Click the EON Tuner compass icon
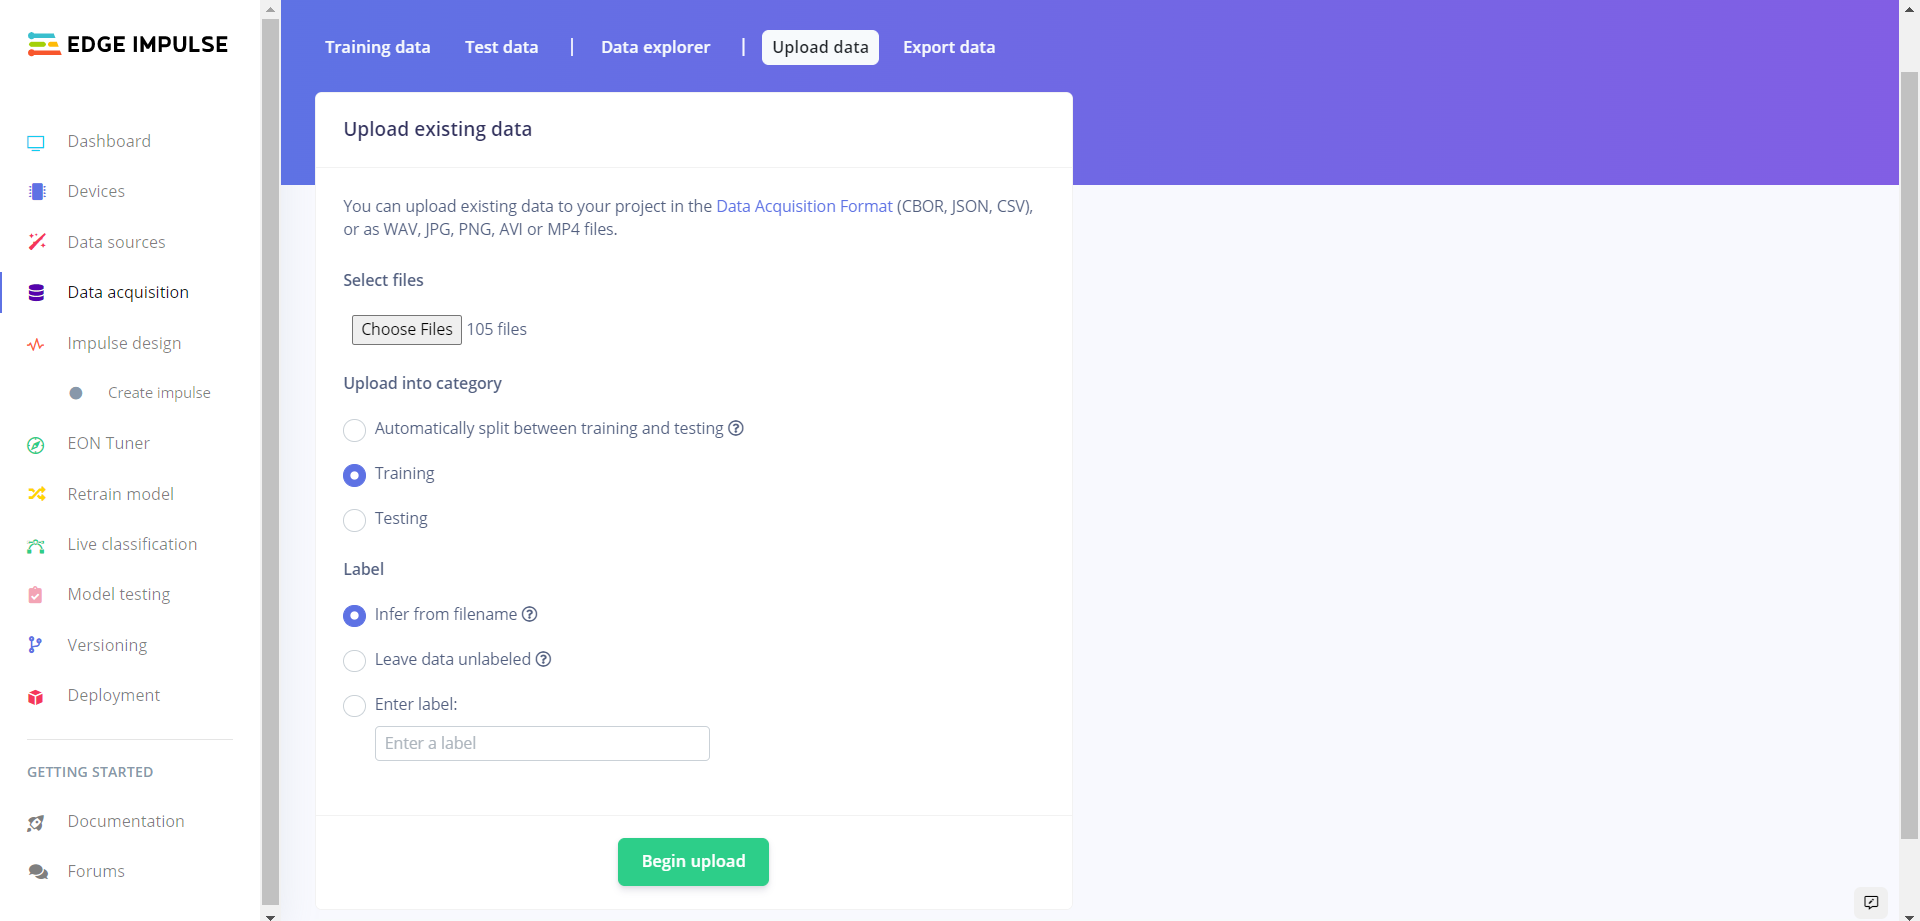Image resolution: width=1920 pixels, height=921 pixels. point(36,445)
